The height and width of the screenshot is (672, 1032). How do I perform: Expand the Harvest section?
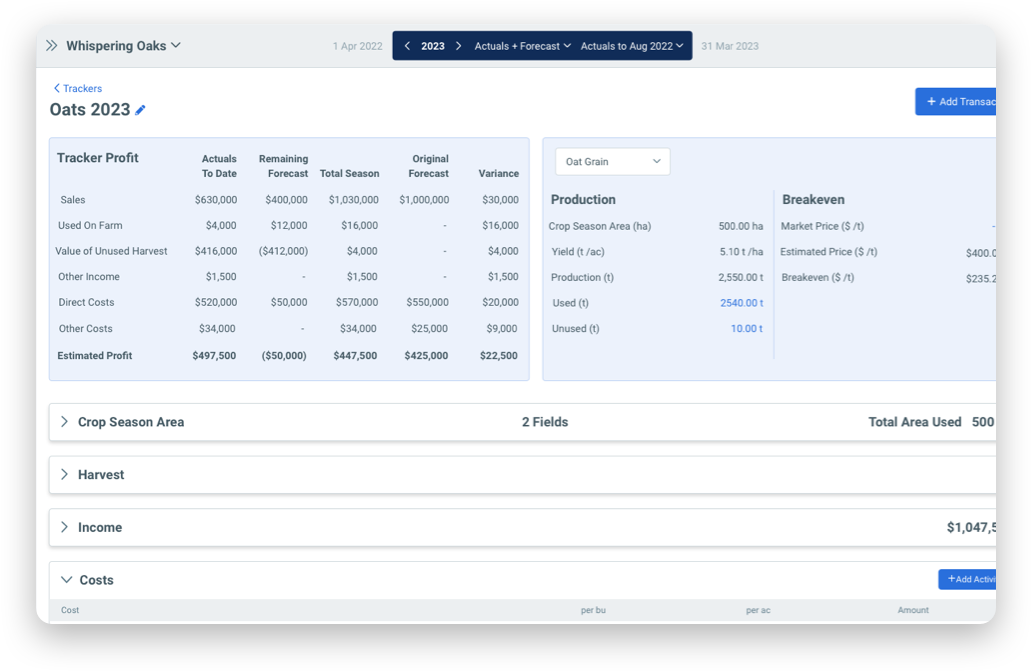tap(64, 475)
